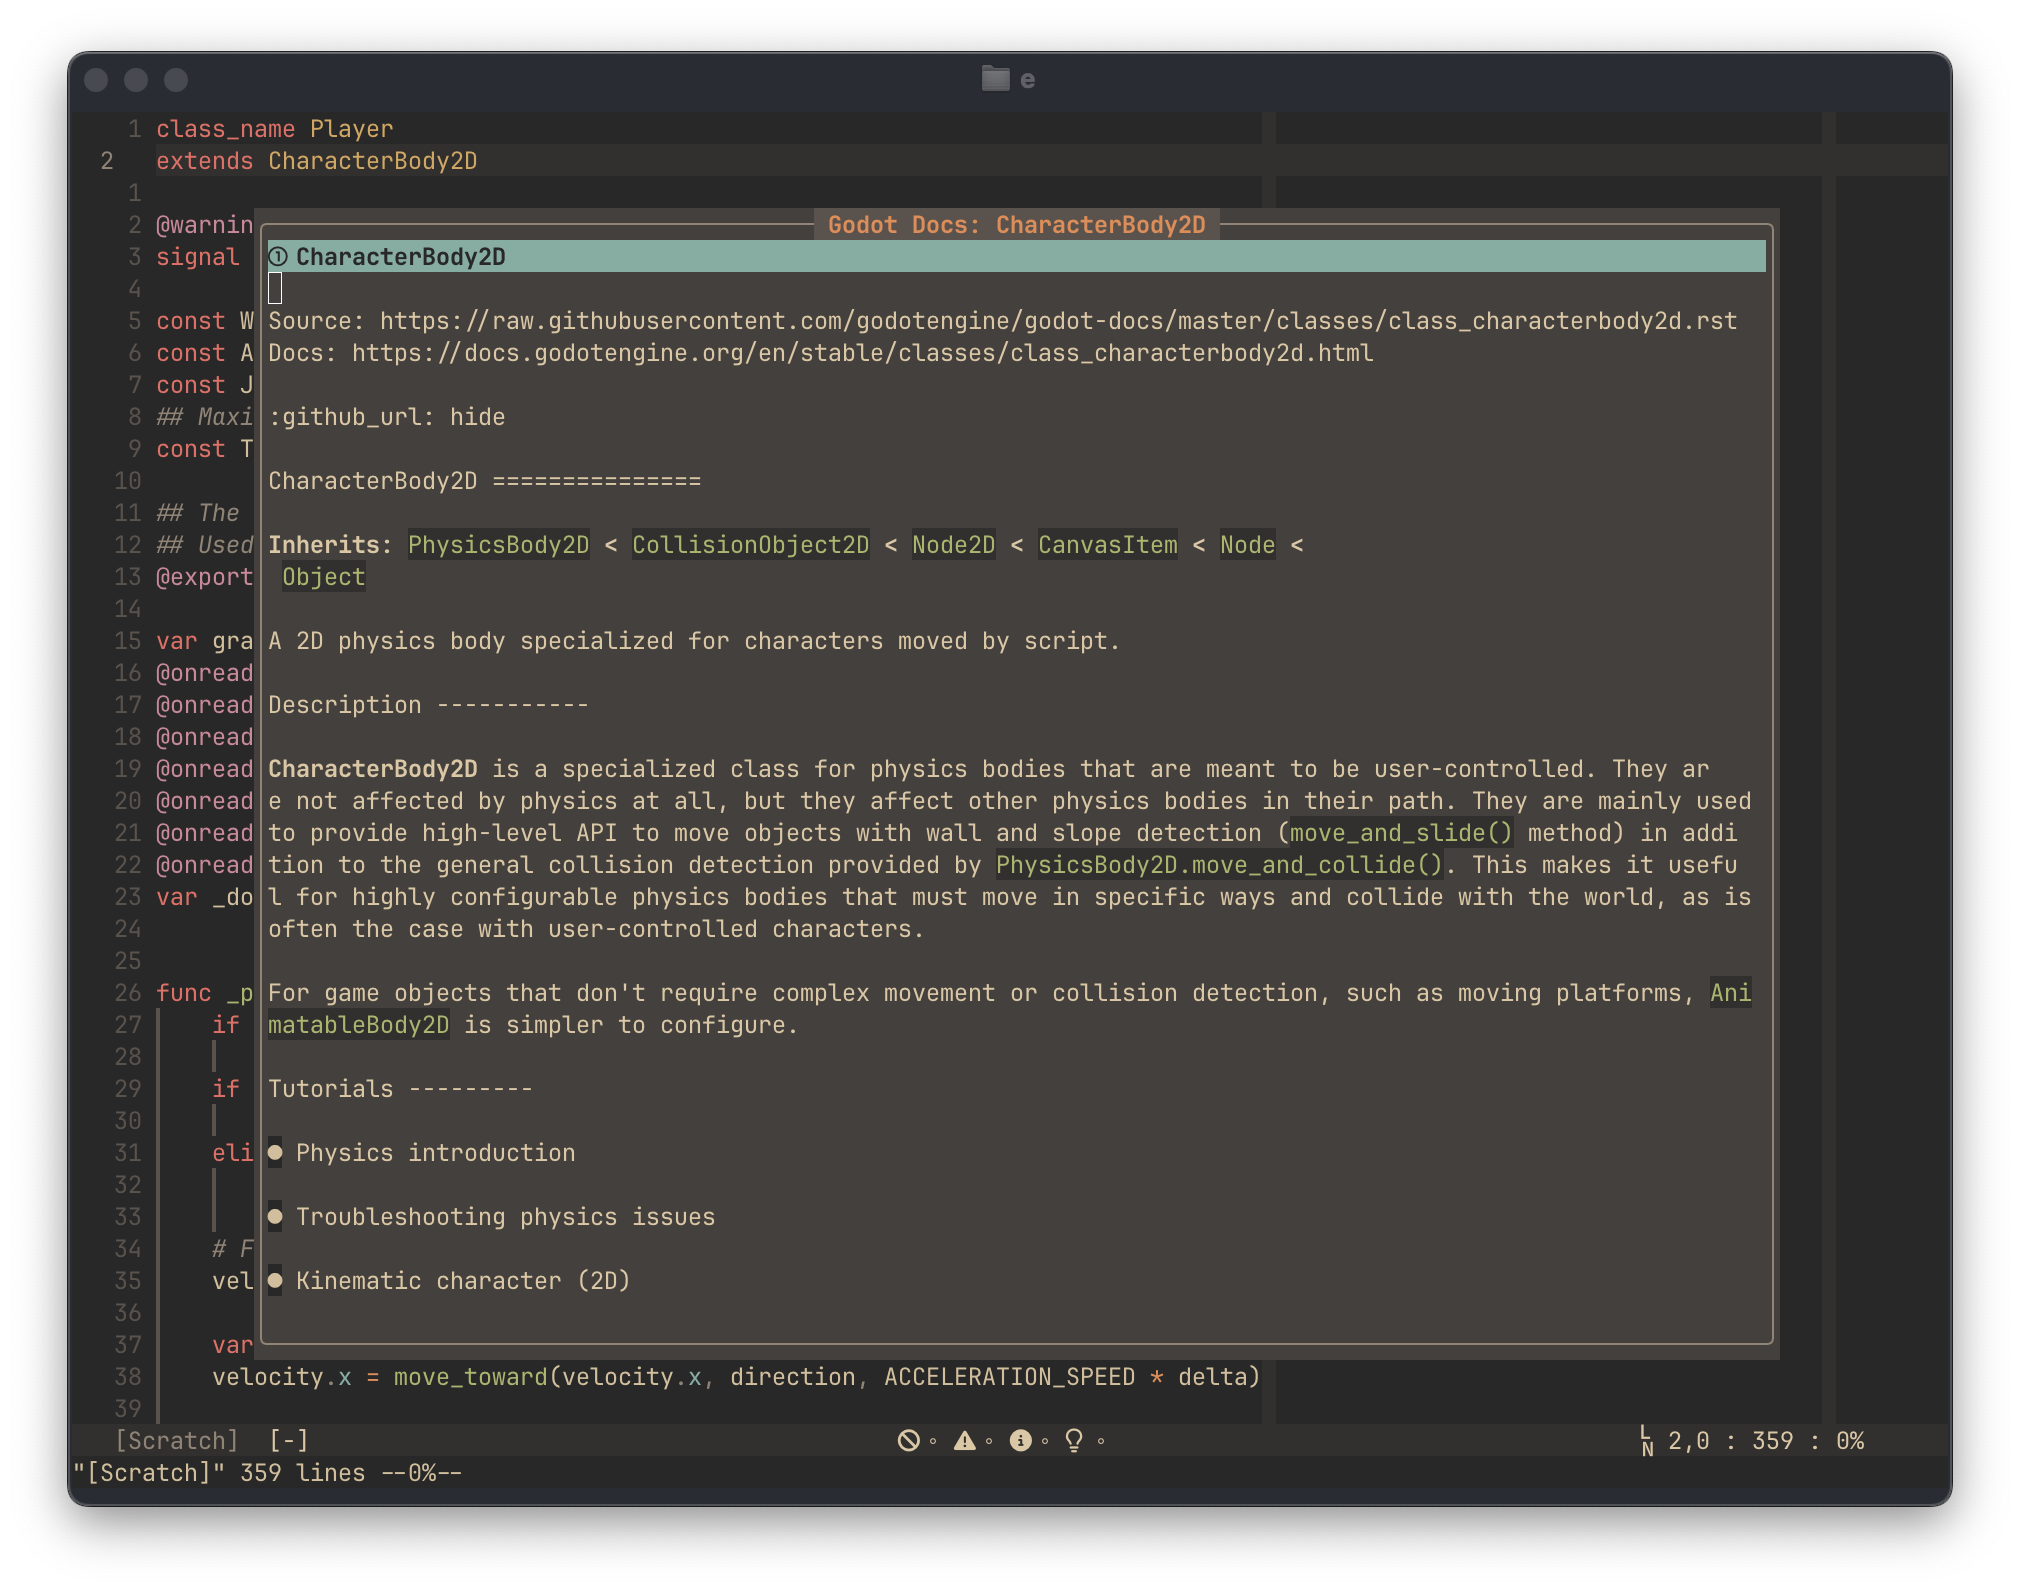Click the ACCELERATION_SPEED constant in line 38
This screenshot has height=1590, width=2020.
1009,1377
